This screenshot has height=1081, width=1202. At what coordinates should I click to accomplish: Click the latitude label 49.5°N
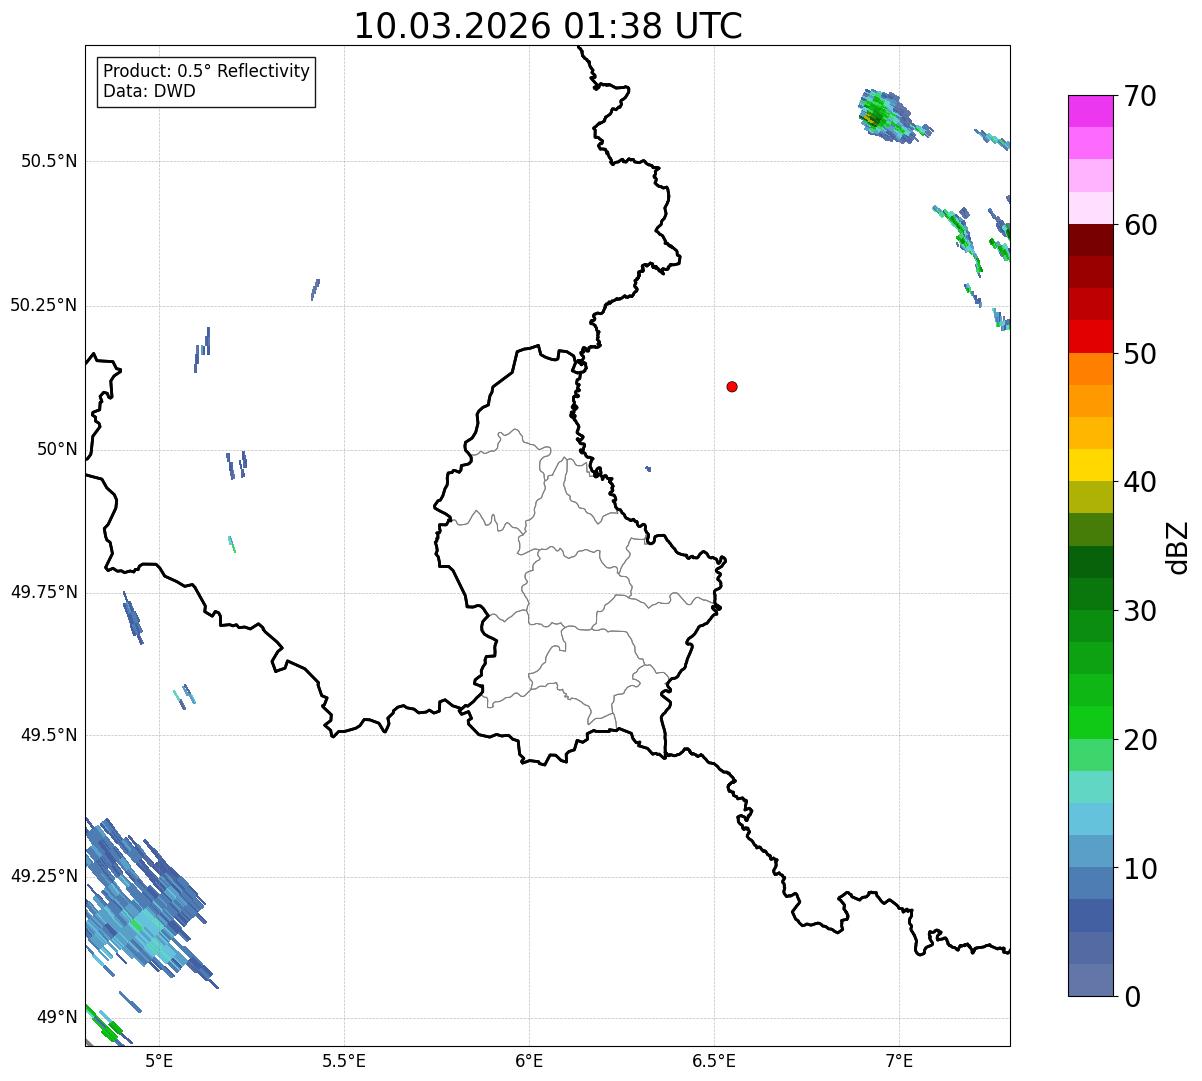[x=48, y=735]
